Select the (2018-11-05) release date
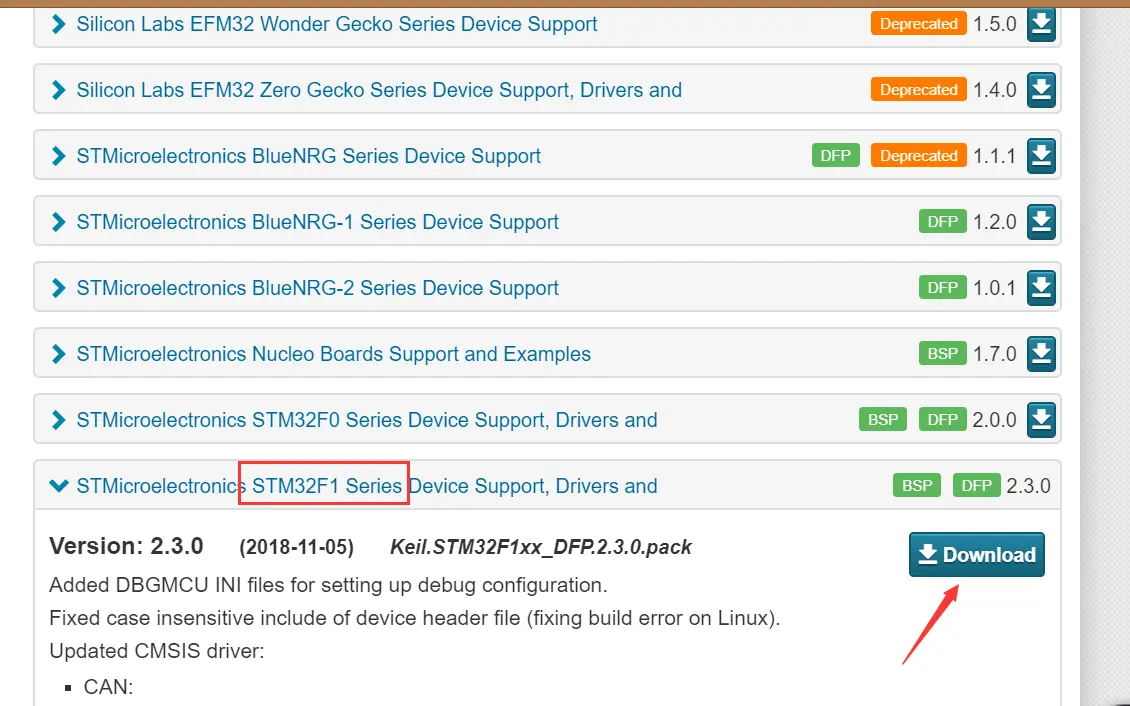Viewport: 1130px width, 706px height. (296, 548)
